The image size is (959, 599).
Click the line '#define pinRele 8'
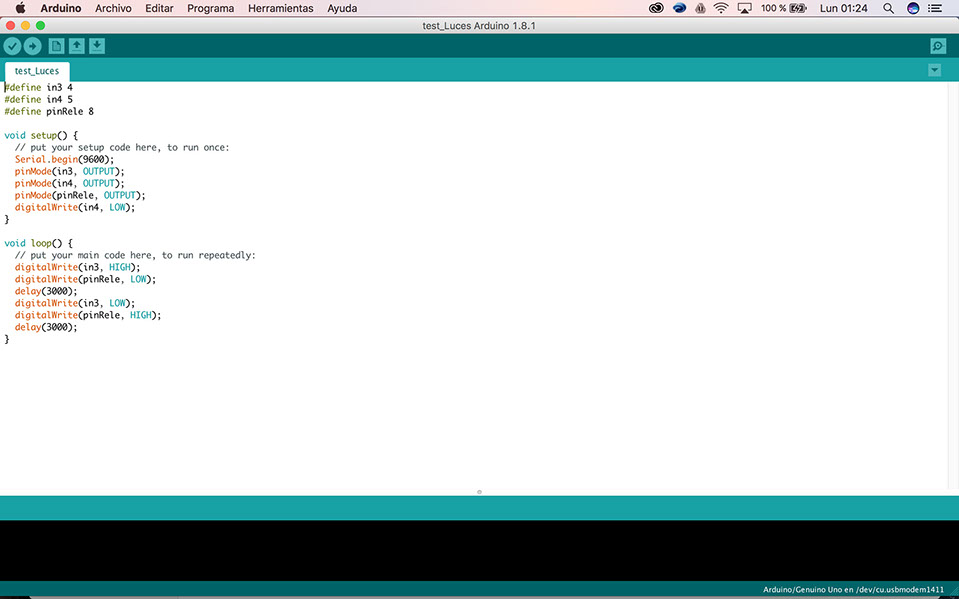[49, 111]
